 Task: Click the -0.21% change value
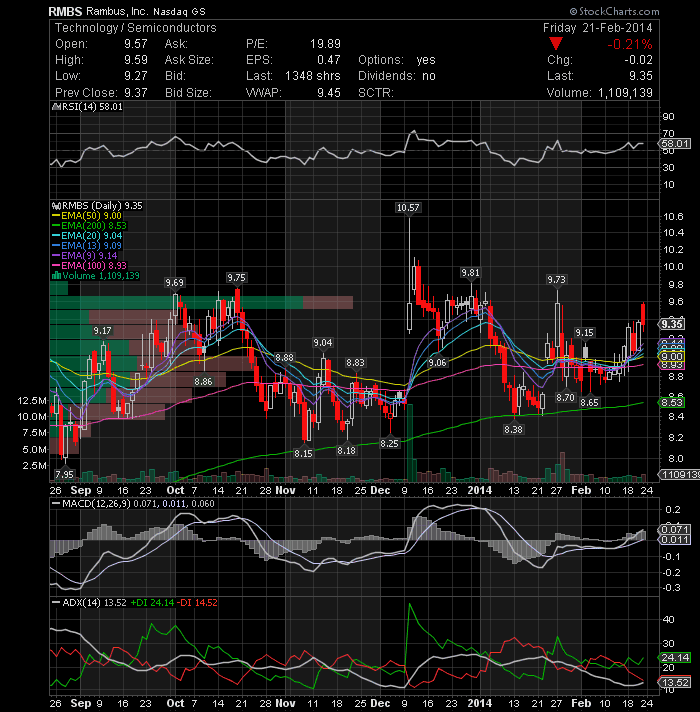pyautogui.click(x=630, y=44)
